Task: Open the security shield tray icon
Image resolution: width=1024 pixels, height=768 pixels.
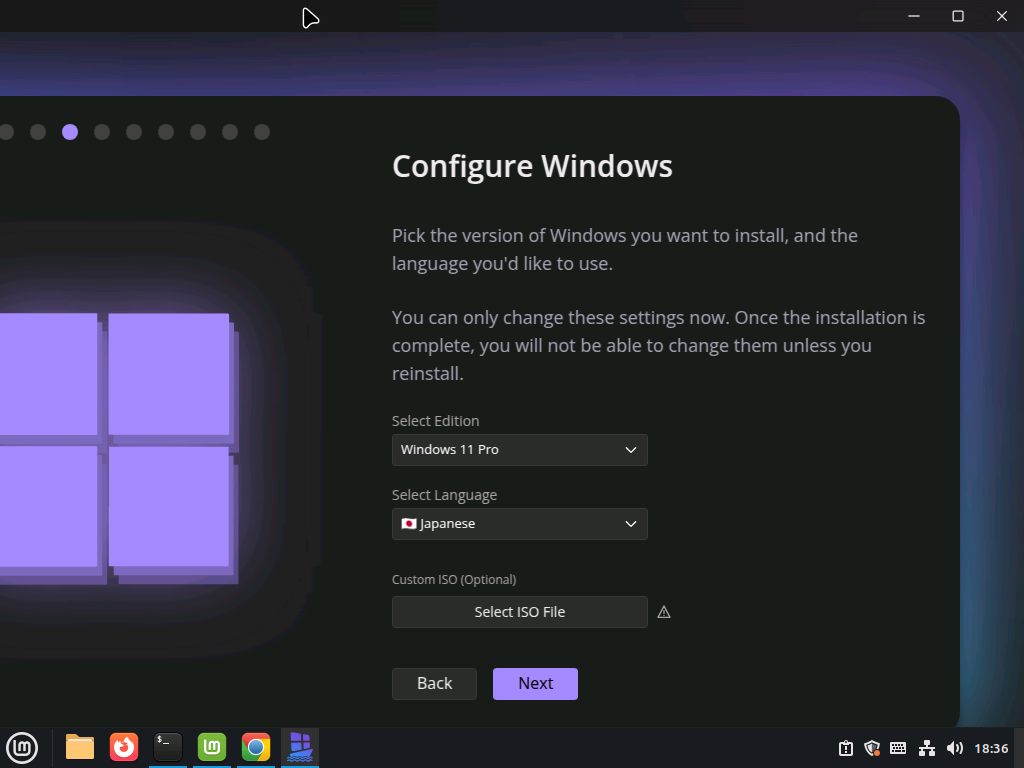Action: [x=872, y=748]
